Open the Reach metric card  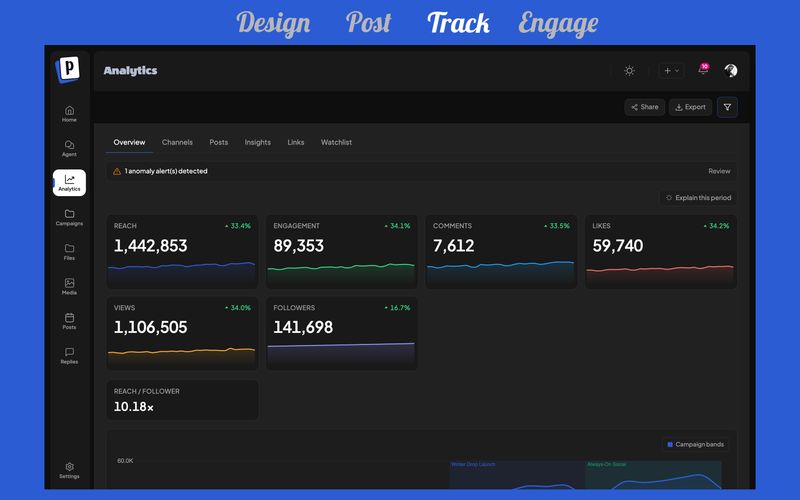pos(182,252)
